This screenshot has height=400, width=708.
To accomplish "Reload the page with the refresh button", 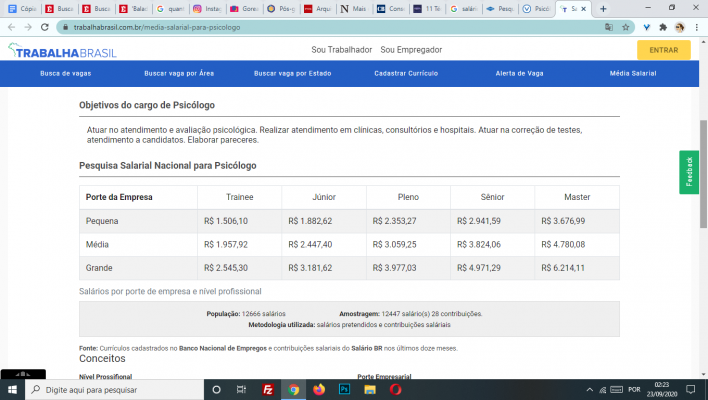I will [x=47, y=27].
